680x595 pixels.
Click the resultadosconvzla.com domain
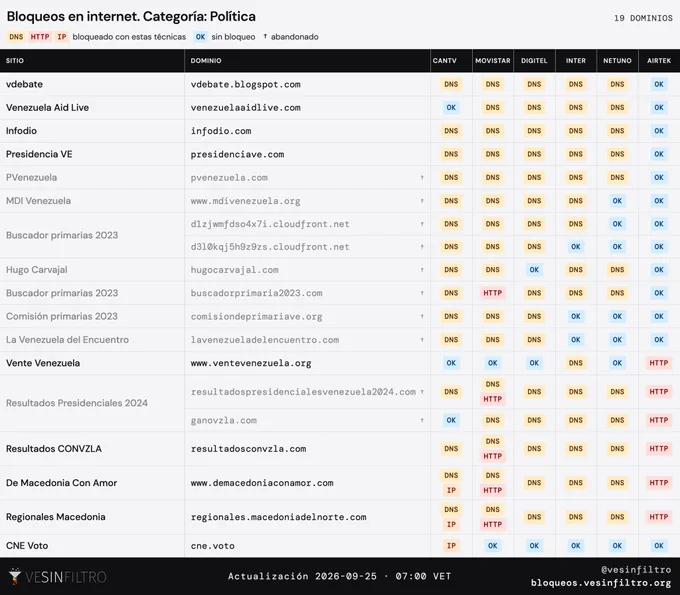[x=248, y=449]
